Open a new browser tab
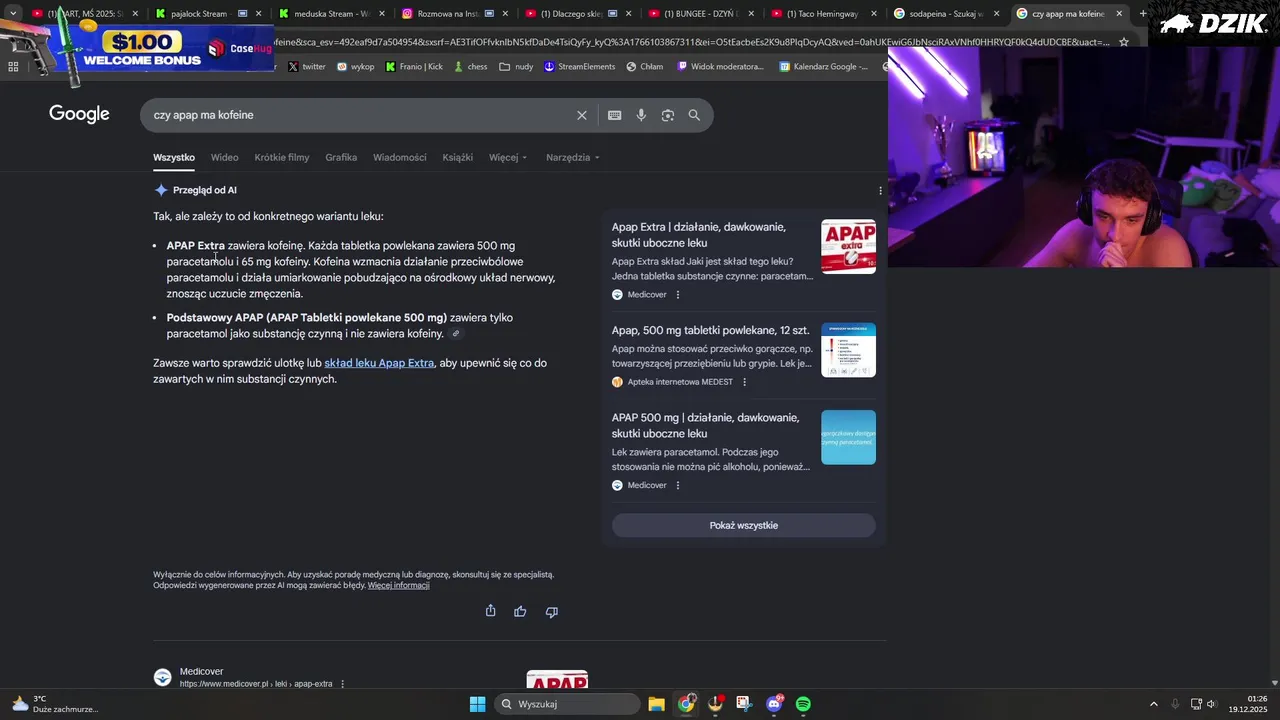The height and width of the screenshot is (720, 1280). [x=1143, y=14]
